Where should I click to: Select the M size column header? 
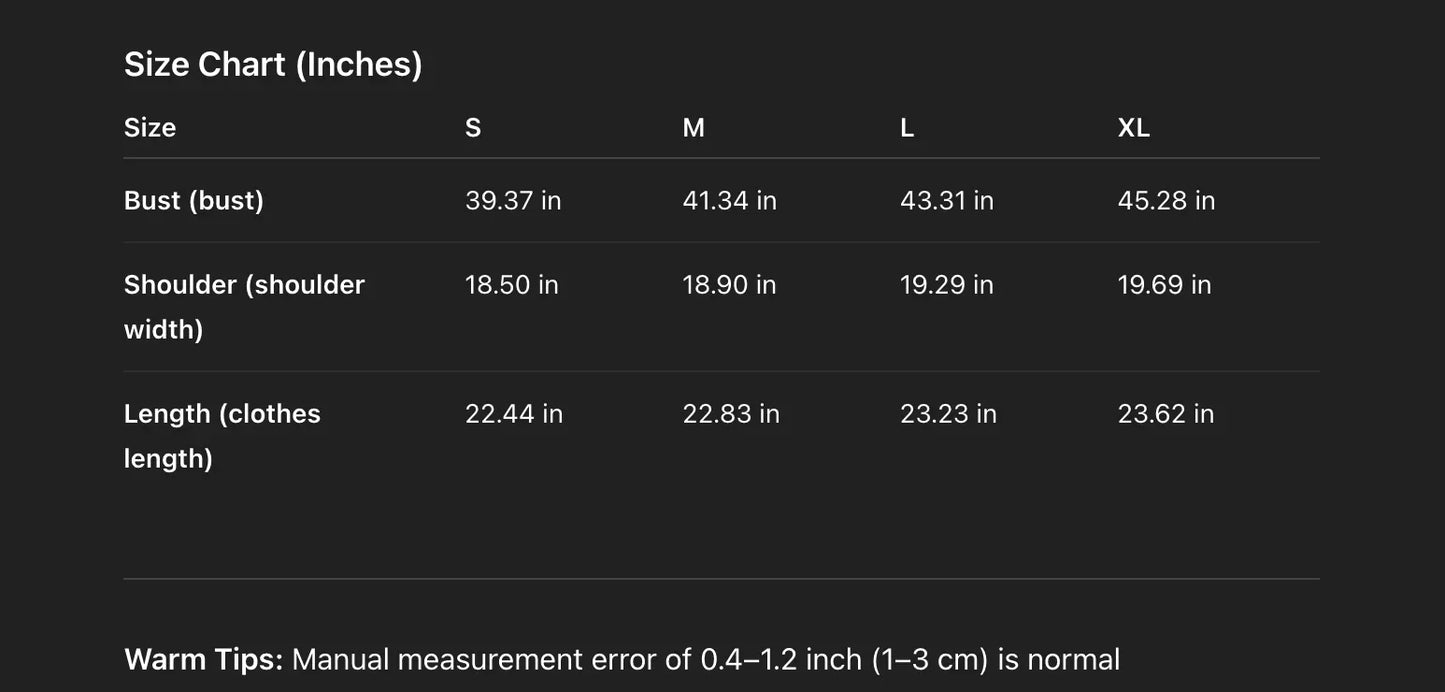(693, 128)
